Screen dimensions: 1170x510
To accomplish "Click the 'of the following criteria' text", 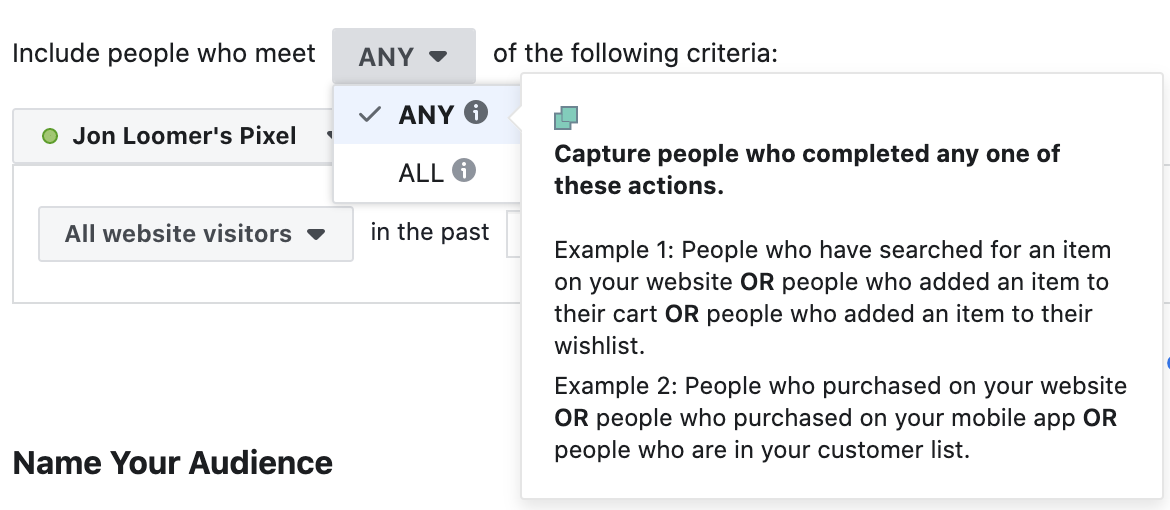I will (635, 54).
